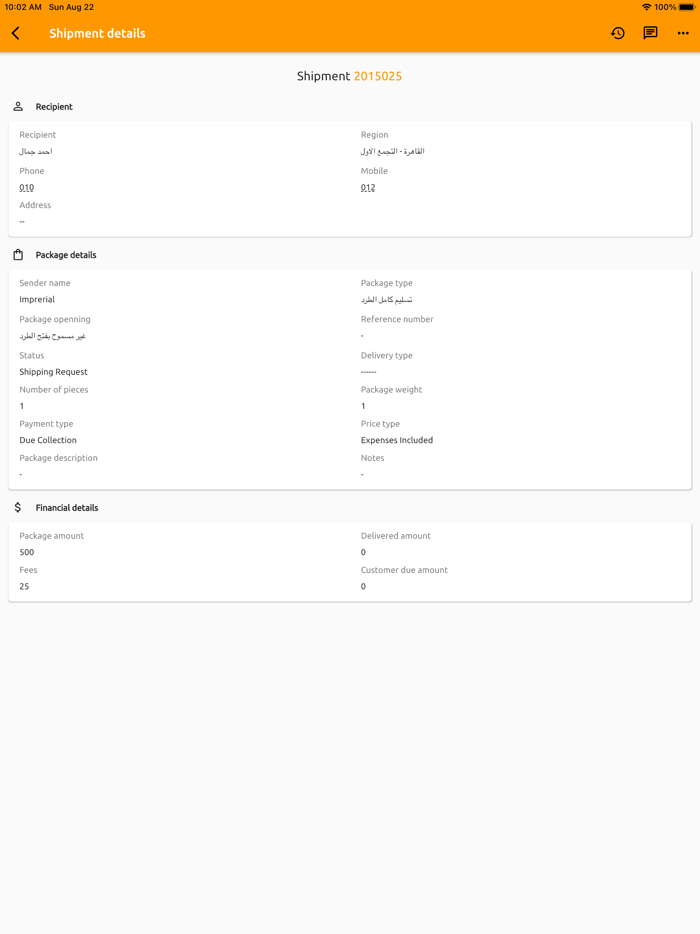Select the Imprerial sender name
700x934 pixels.
pos(37,299)
